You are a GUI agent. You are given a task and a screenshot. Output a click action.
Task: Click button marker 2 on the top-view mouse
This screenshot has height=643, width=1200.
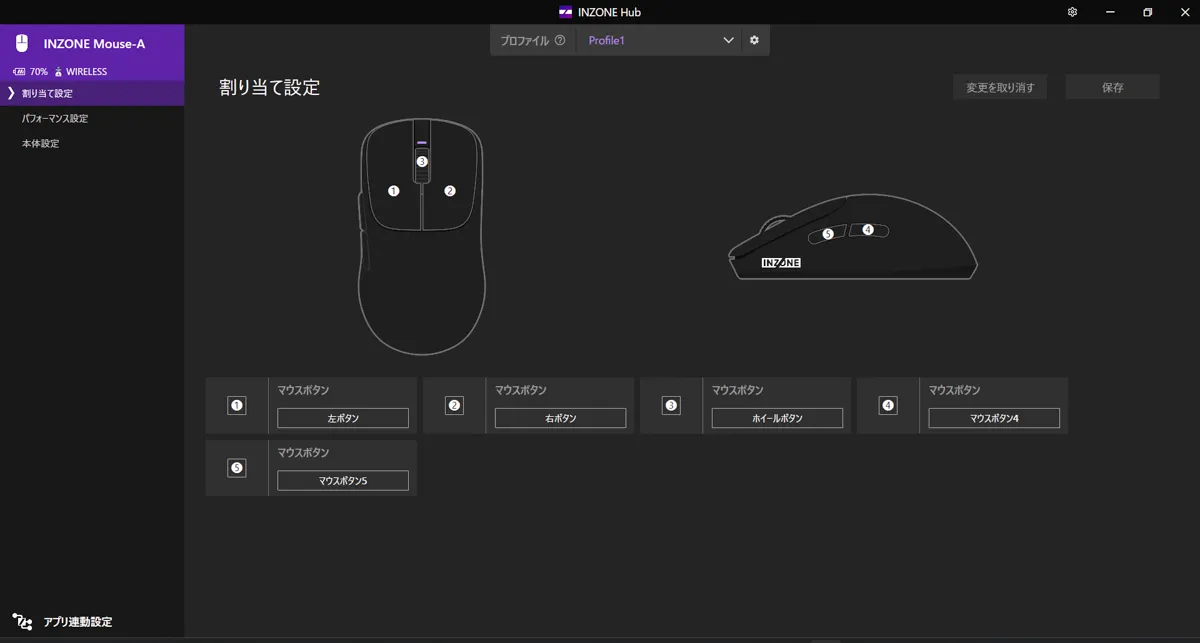pos(450,190)
